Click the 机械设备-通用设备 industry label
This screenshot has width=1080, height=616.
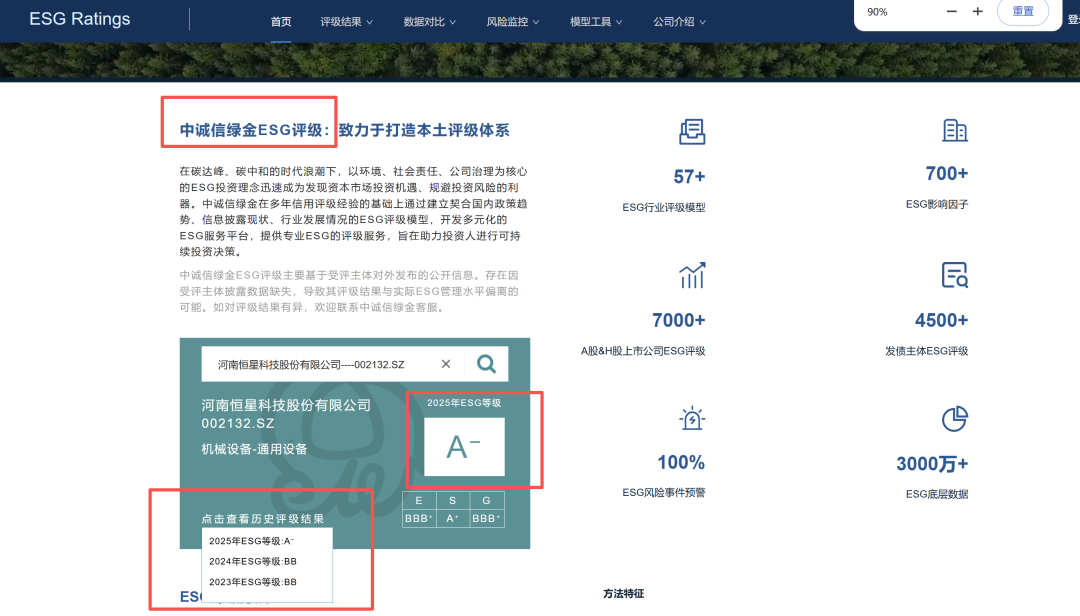click(x=254, y=449)
